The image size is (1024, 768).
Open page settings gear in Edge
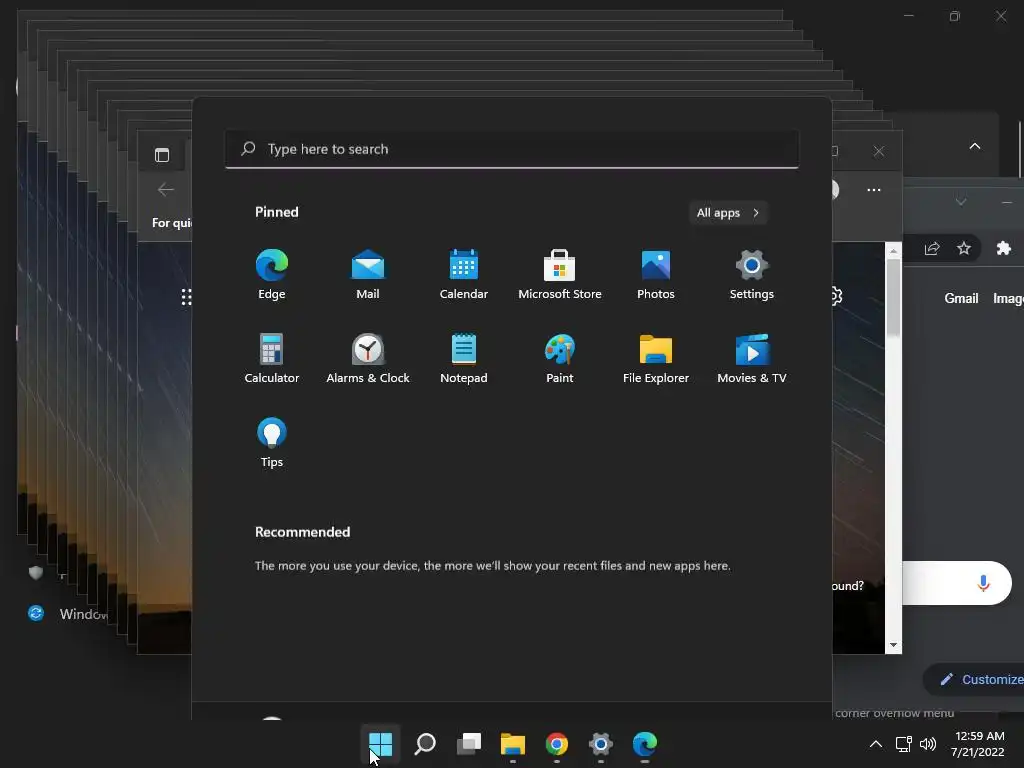837,296
